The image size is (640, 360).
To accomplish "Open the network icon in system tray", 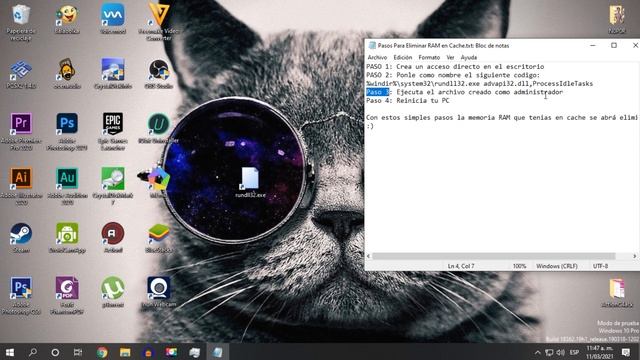I will [549, 352].
